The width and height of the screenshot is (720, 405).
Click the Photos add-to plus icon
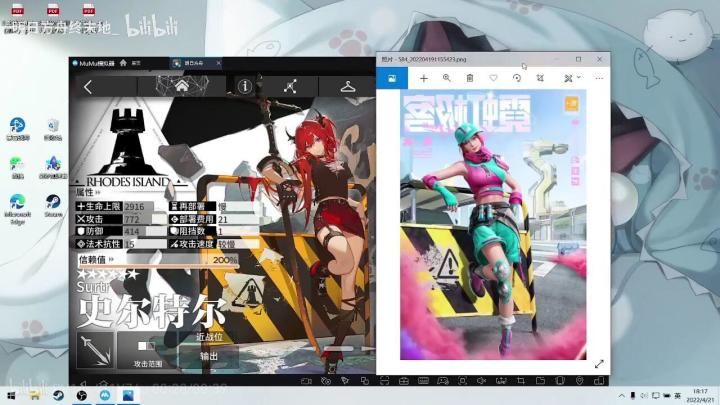(x=423, y=79)
